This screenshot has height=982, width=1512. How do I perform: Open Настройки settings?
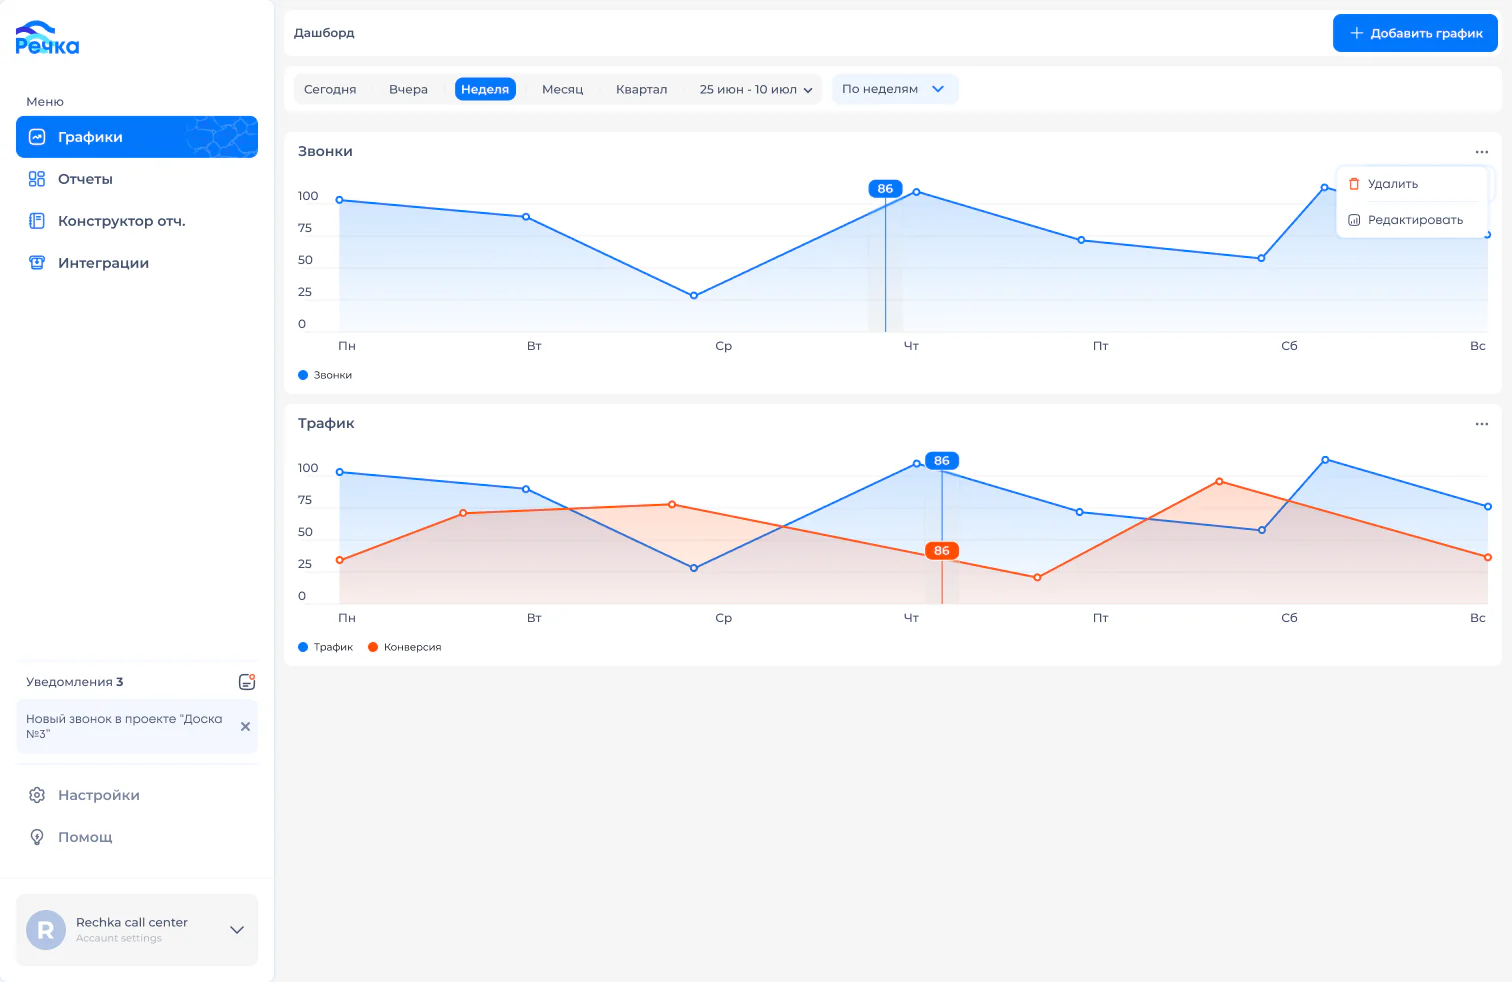[x=137, y=795]
